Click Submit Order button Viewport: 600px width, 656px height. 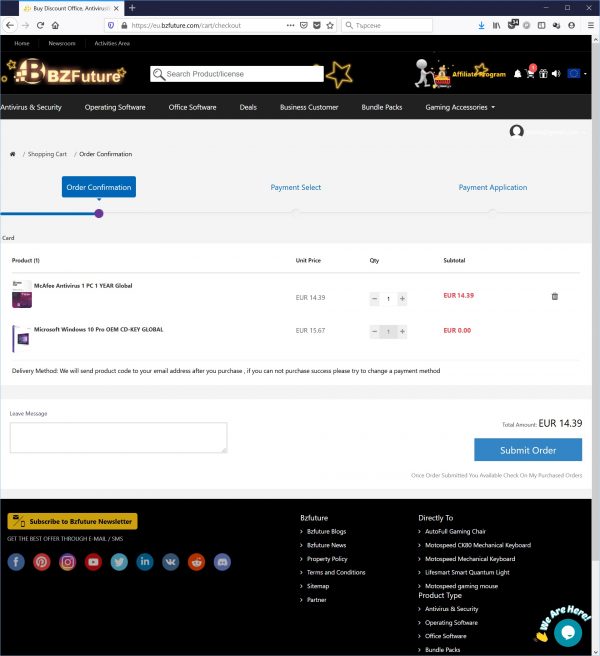[528, 450]
